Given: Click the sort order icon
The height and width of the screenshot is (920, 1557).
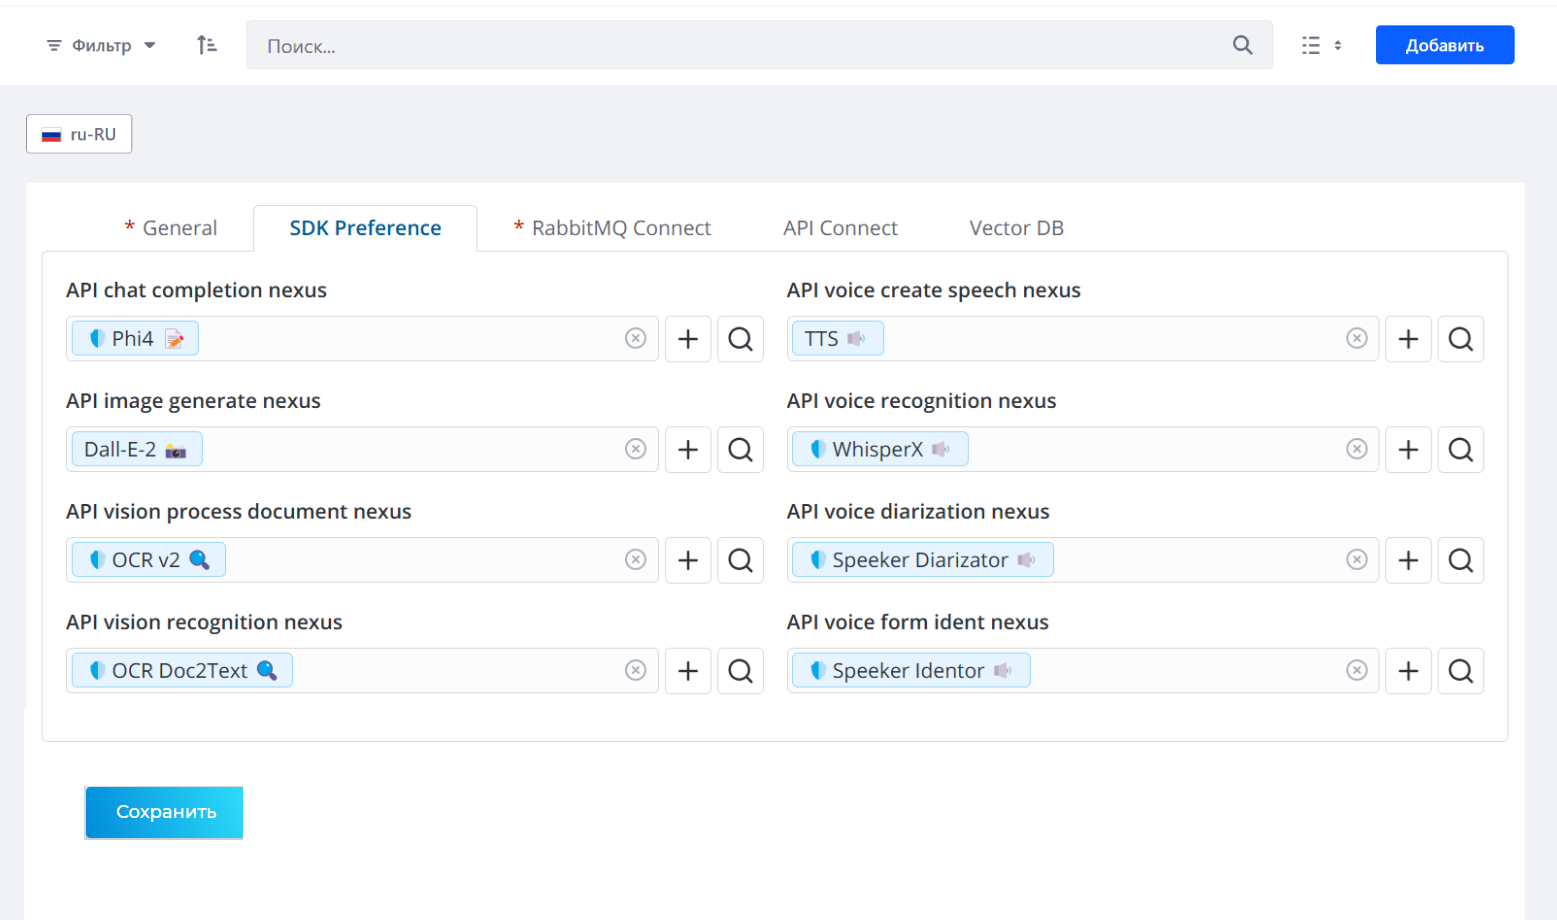Looking at the screenshot, I should (x=207, y=45).
